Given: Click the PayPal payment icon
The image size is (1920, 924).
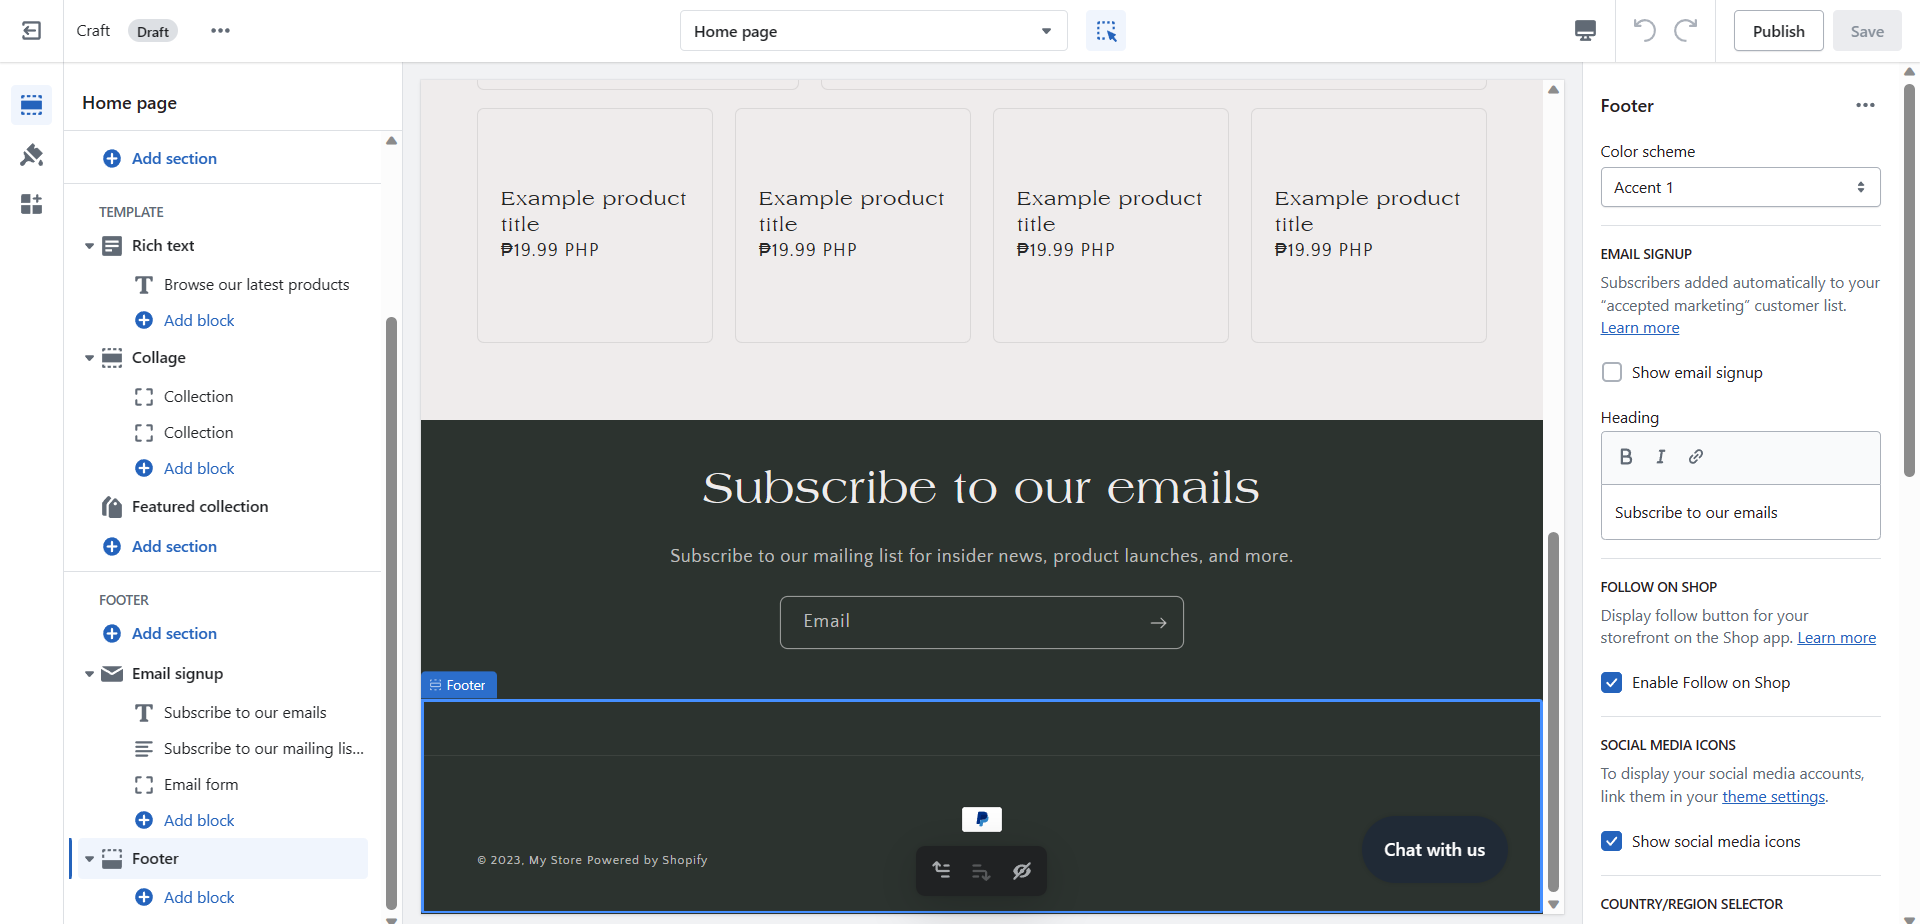Looking at the screenshot, I should coord(982,819).
